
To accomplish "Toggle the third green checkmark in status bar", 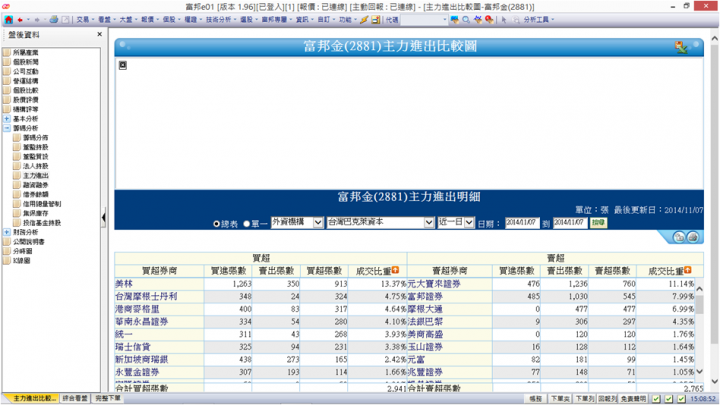I will (x=681, y=399).
